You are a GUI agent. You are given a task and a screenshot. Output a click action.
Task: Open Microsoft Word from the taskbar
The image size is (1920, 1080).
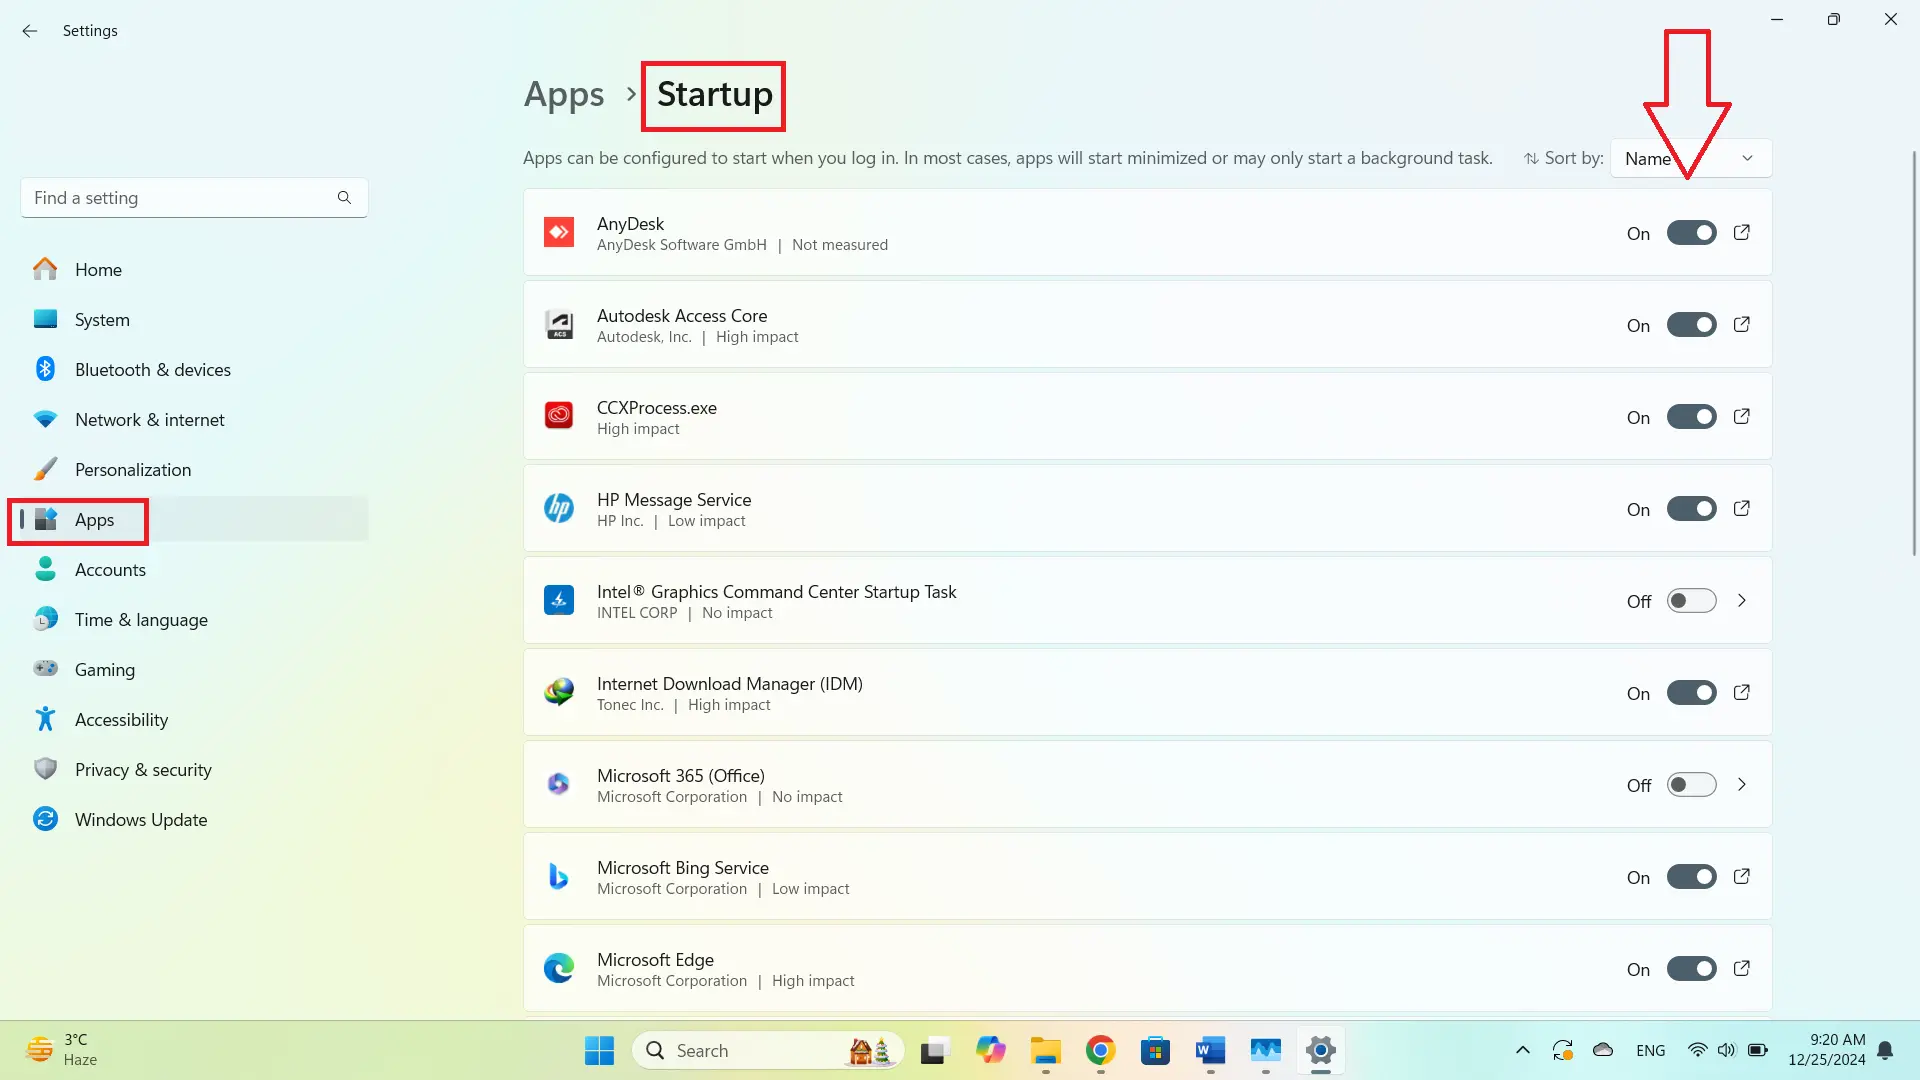(1209, 1051)
